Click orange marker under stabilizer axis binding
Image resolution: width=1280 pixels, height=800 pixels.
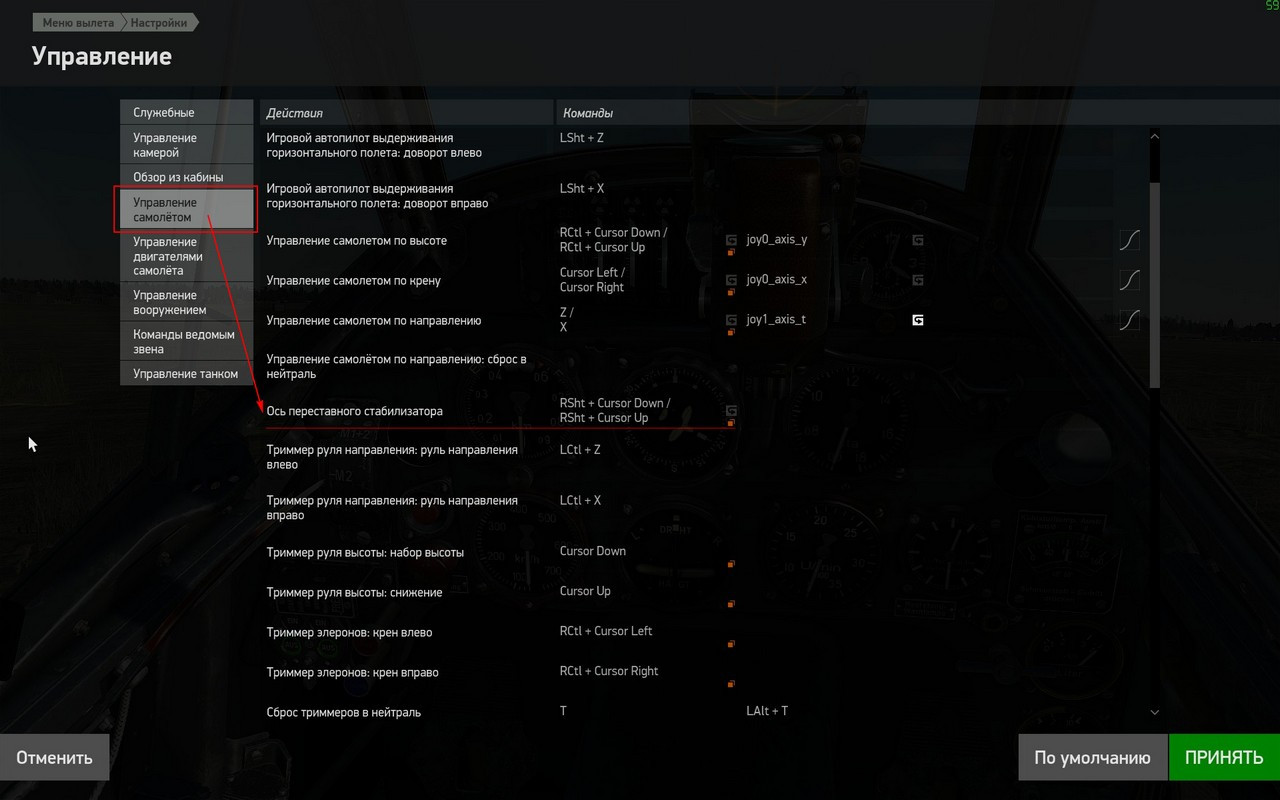coord(731,423)
